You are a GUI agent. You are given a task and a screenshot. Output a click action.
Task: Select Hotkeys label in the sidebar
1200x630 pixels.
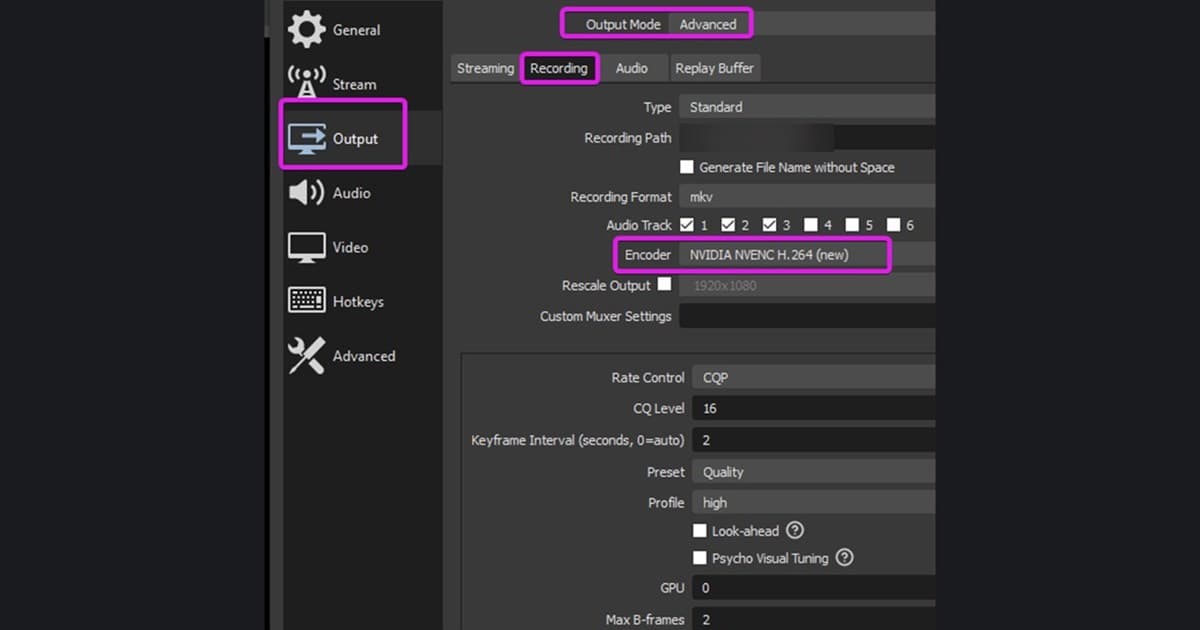[358, 301]
